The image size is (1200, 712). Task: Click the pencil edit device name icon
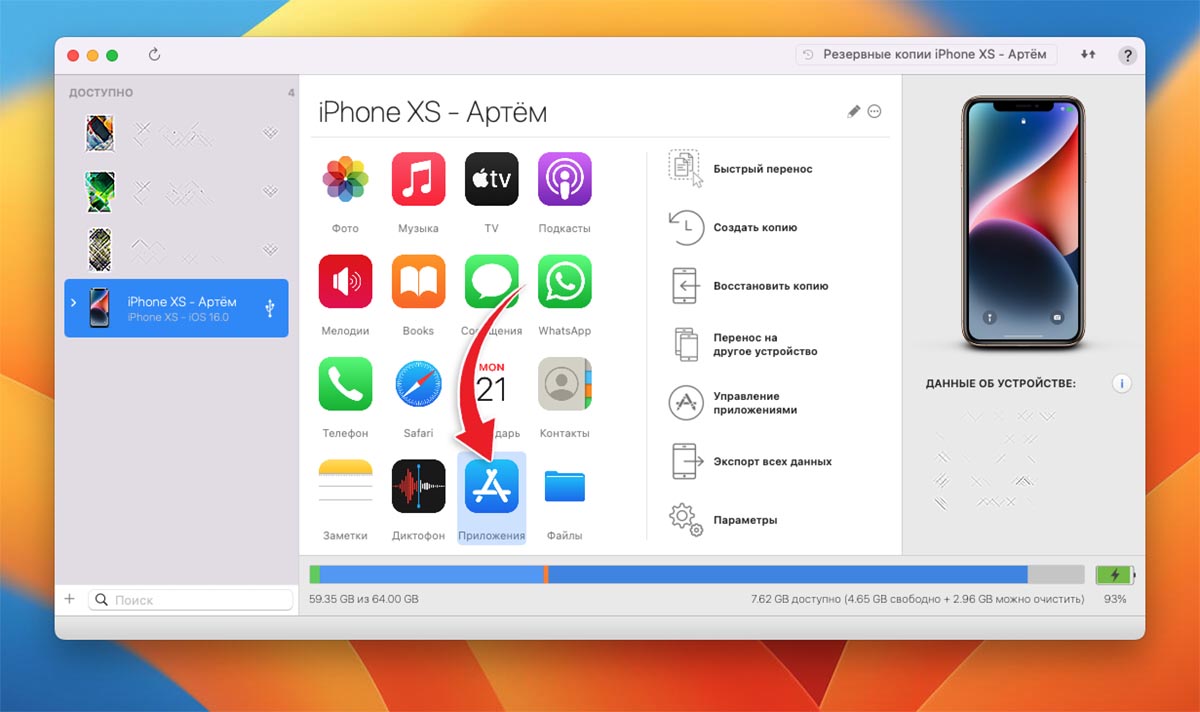tap(853, 112)
